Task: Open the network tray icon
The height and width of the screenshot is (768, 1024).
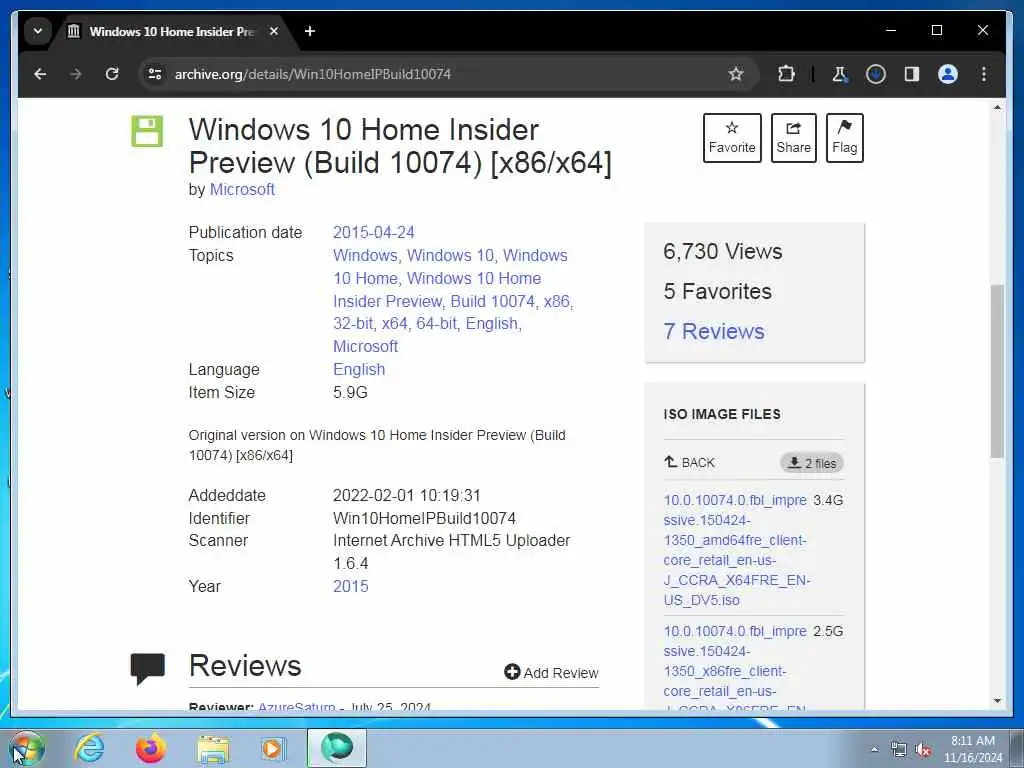Action: pos(899,750)
